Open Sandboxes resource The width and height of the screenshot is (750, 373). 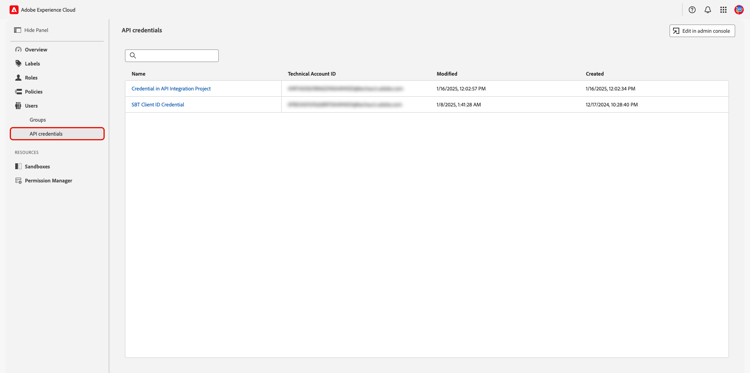37,166
